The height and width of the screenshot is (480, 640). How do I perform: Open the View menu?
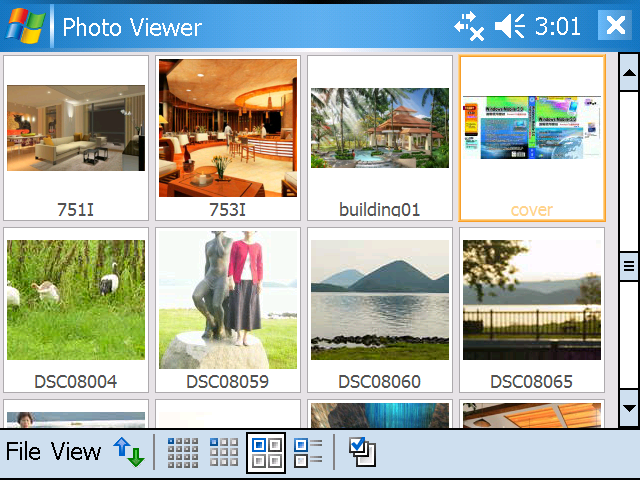76,451
